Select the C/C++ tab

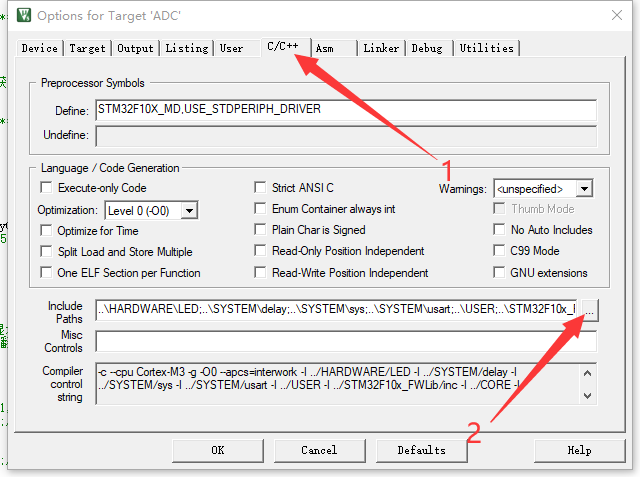(286, 46)
